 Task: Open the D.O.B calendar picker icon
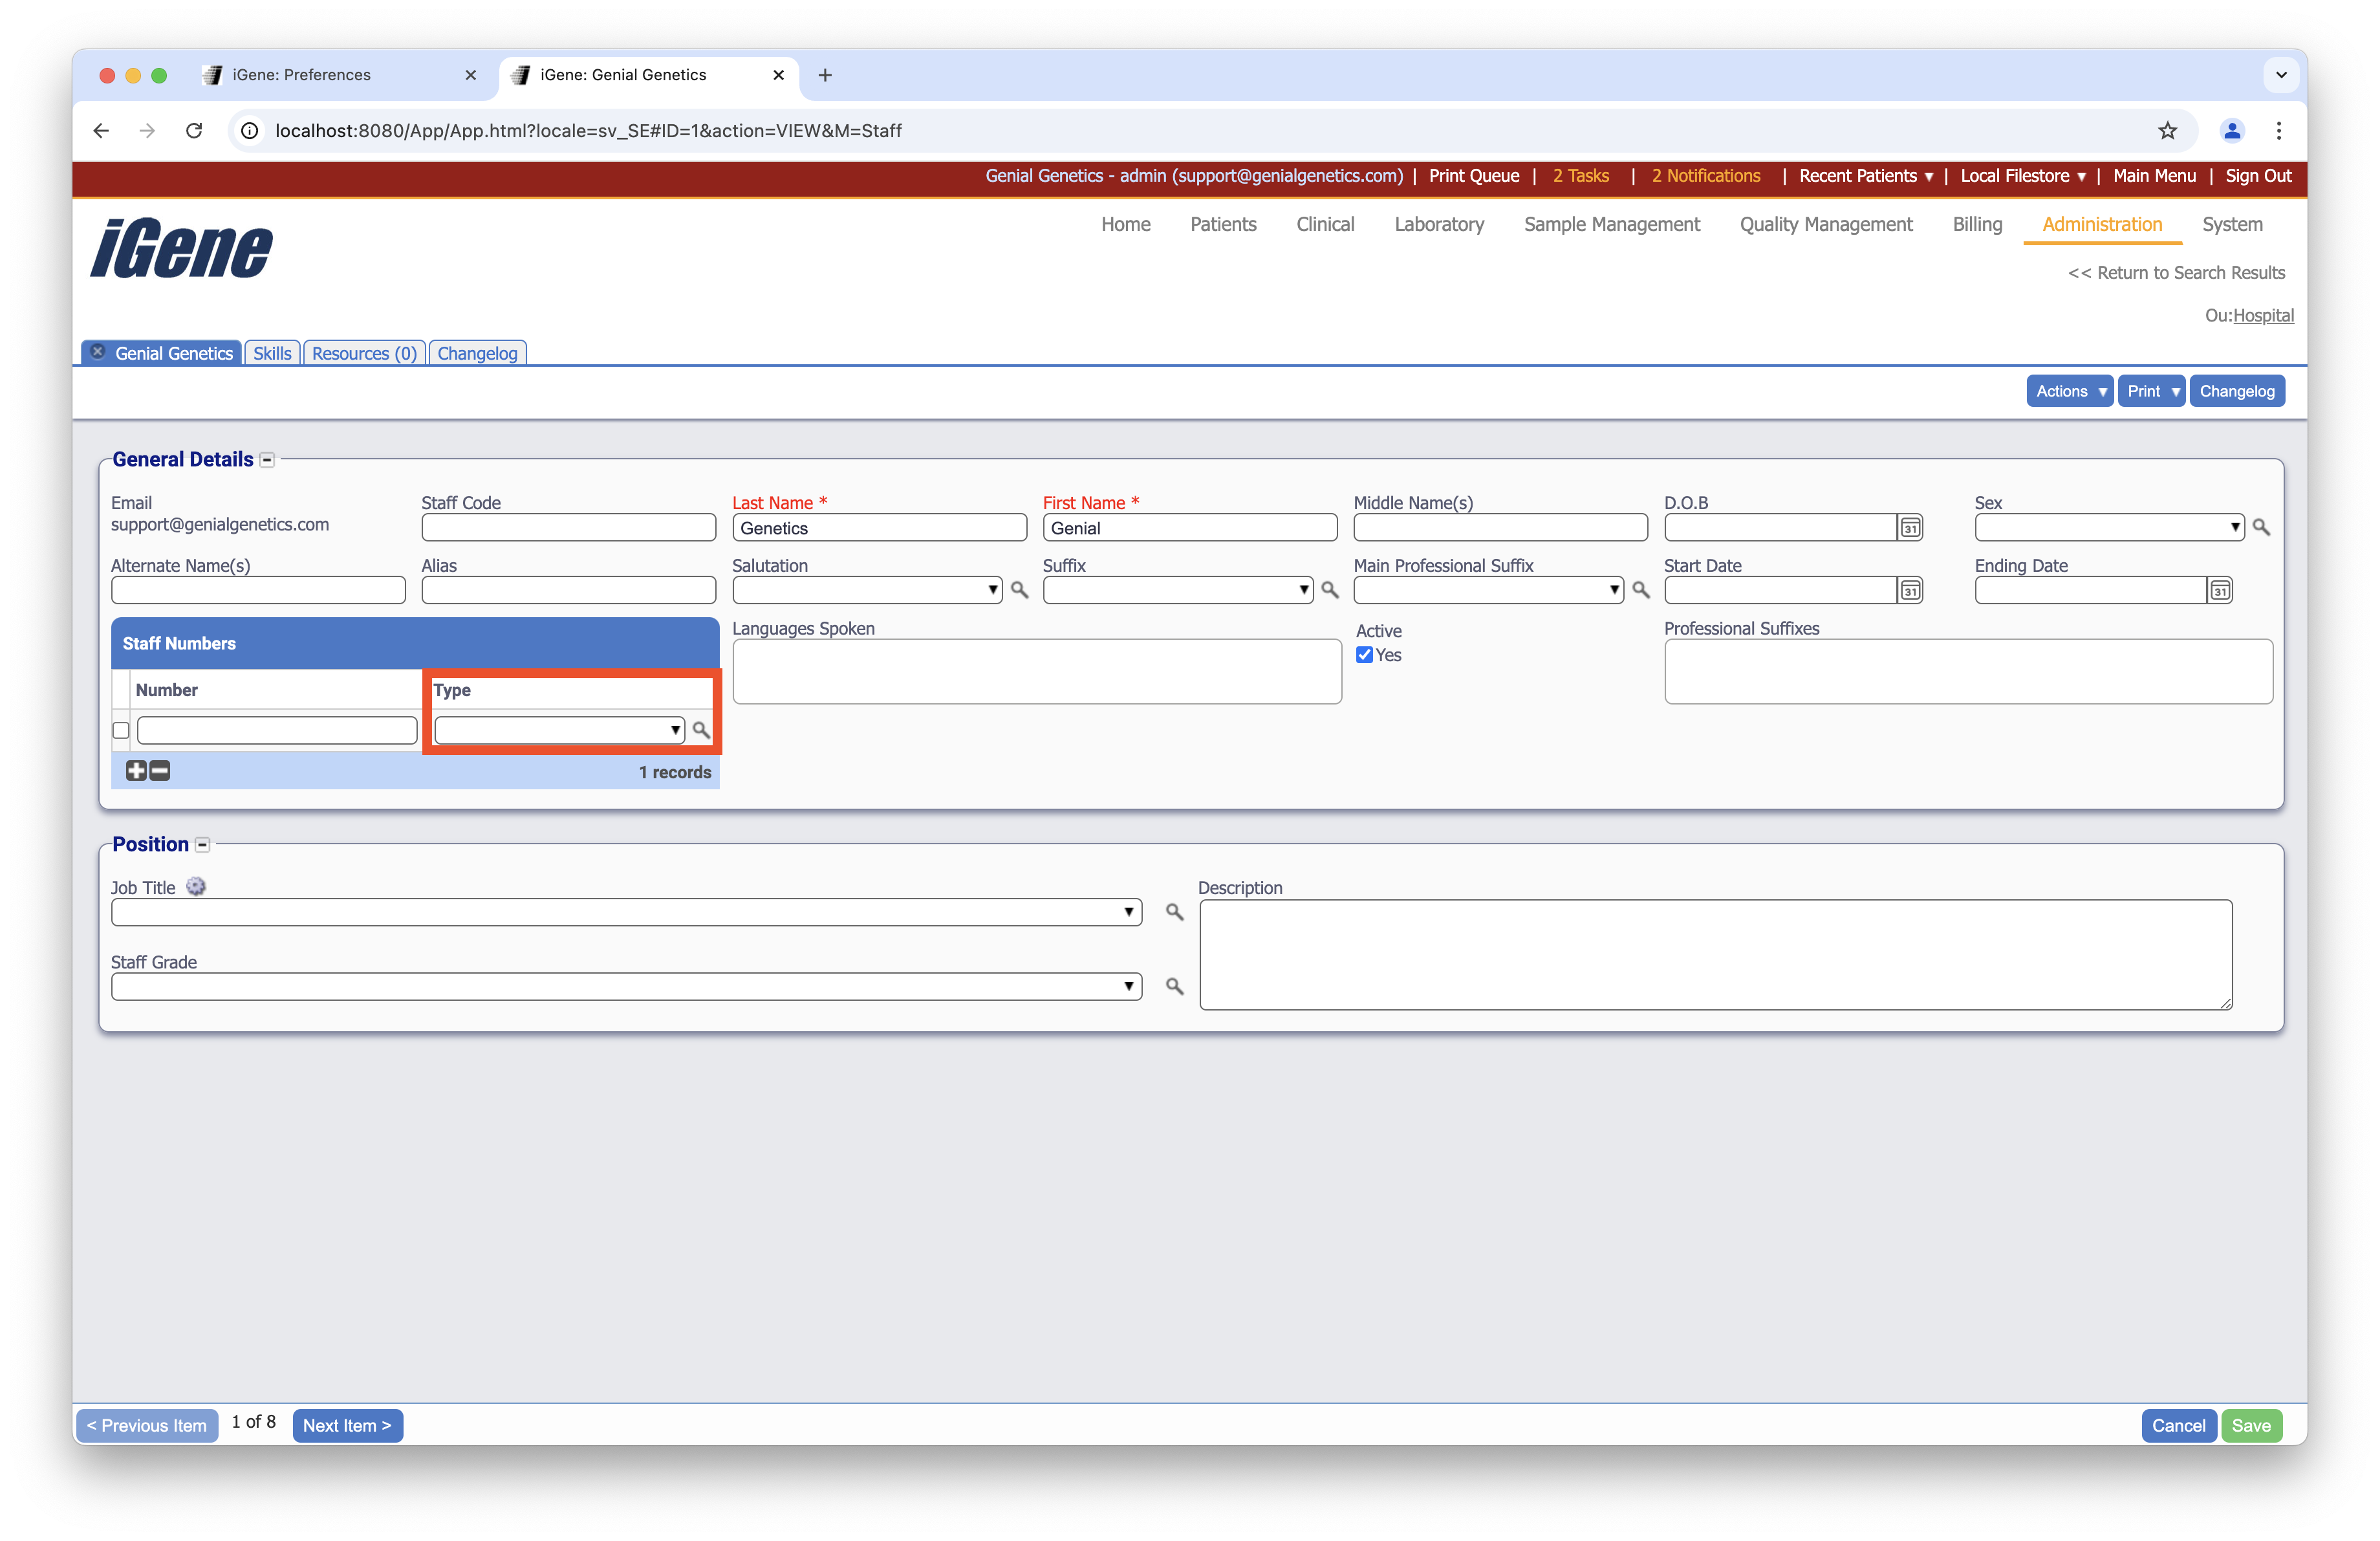[x=1910, y=528]
